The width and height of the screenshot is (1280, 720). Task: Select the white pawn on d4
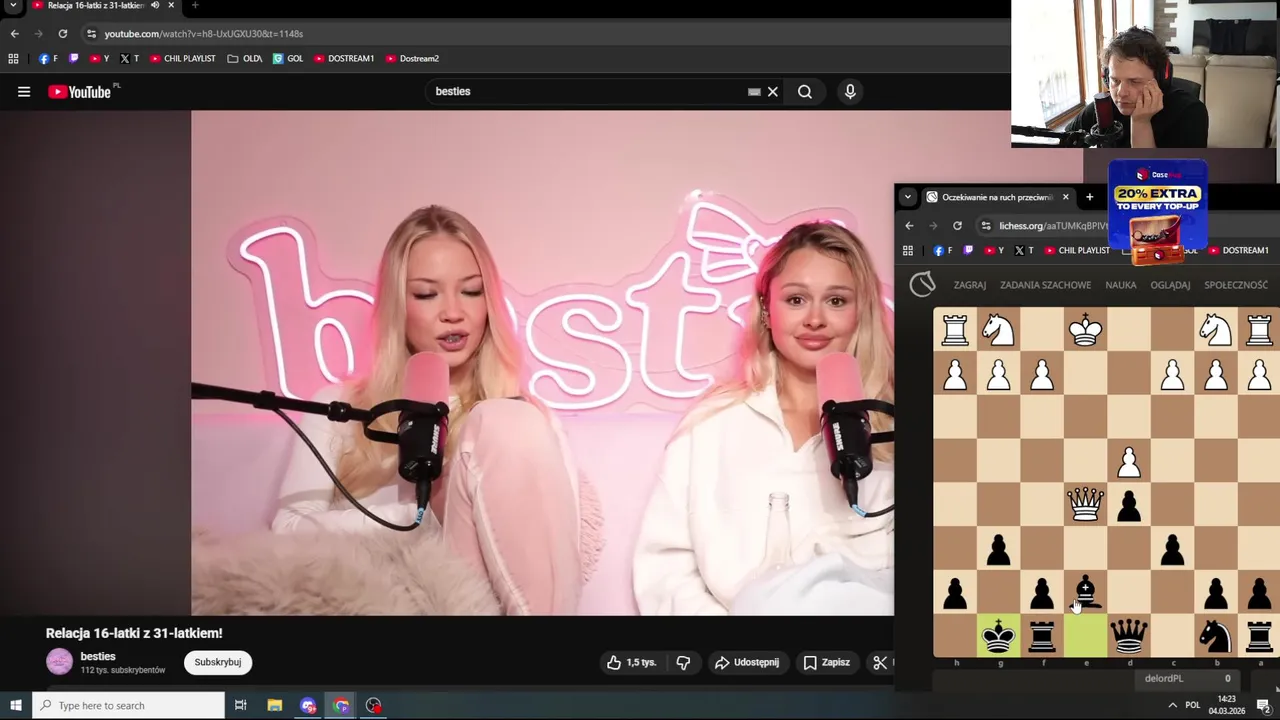tap(1129, 460)
